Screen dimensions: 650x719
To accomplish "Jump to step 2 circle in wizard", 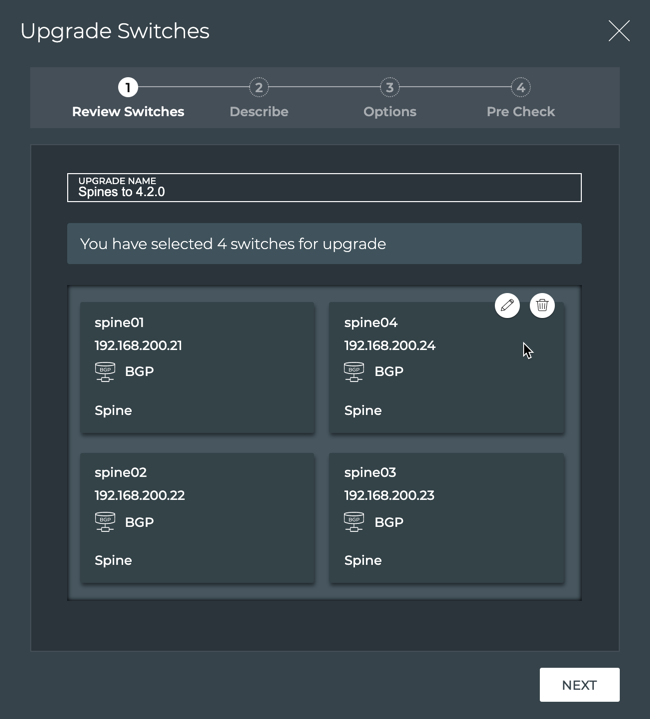I will [x=258, y=87].
